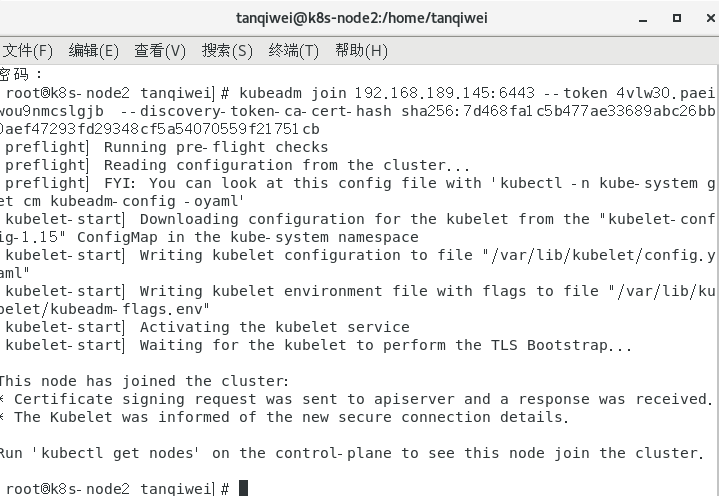Open the 终端(T) menu
This screenshot has width=719, height=496.
coord(293,50)
